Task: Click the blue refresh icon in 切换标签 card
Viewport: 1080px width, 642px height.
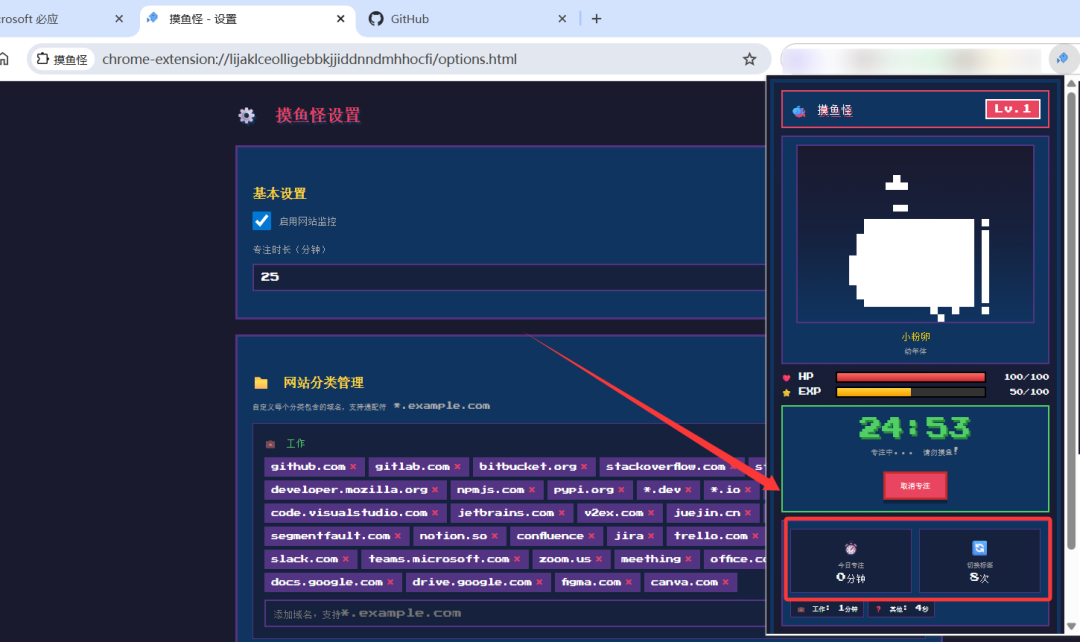Action: (979, 548)
